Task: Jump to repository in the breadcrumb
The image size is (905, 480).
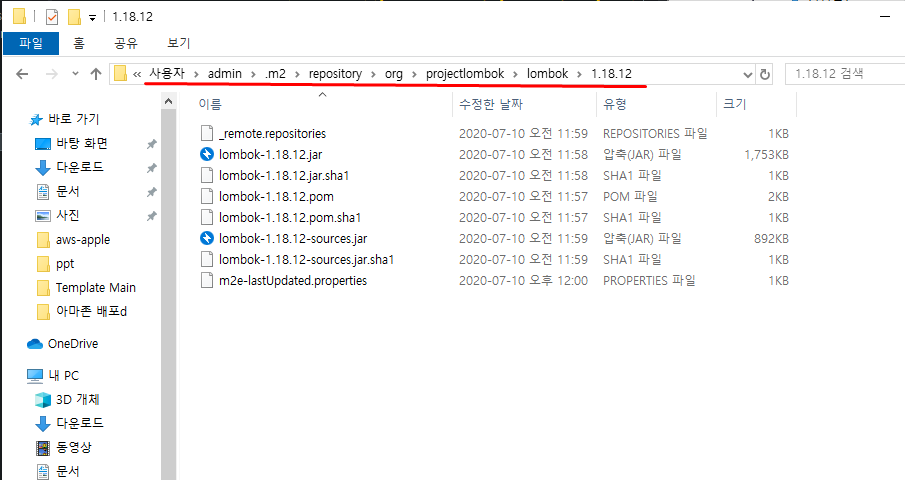Action: point(335,74)
